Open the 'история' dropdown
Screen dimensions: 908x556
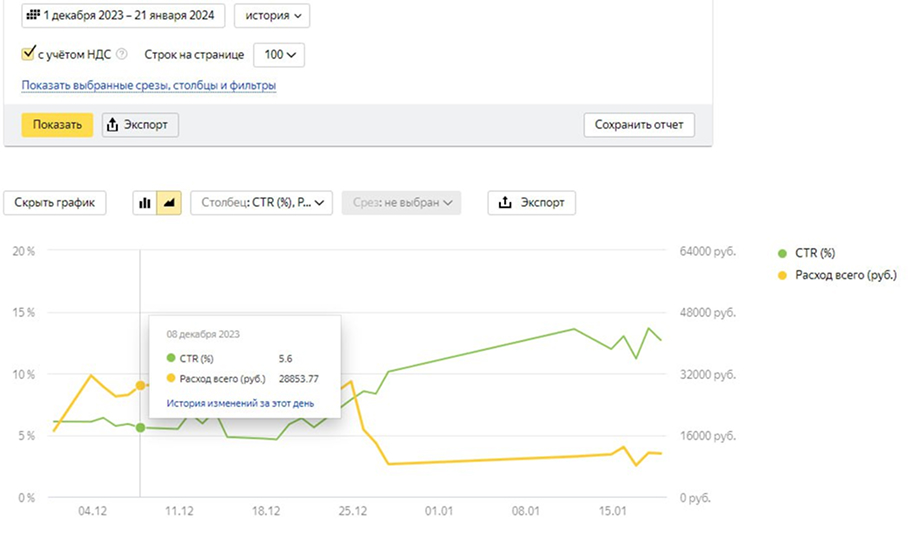(x=271, y=16)
